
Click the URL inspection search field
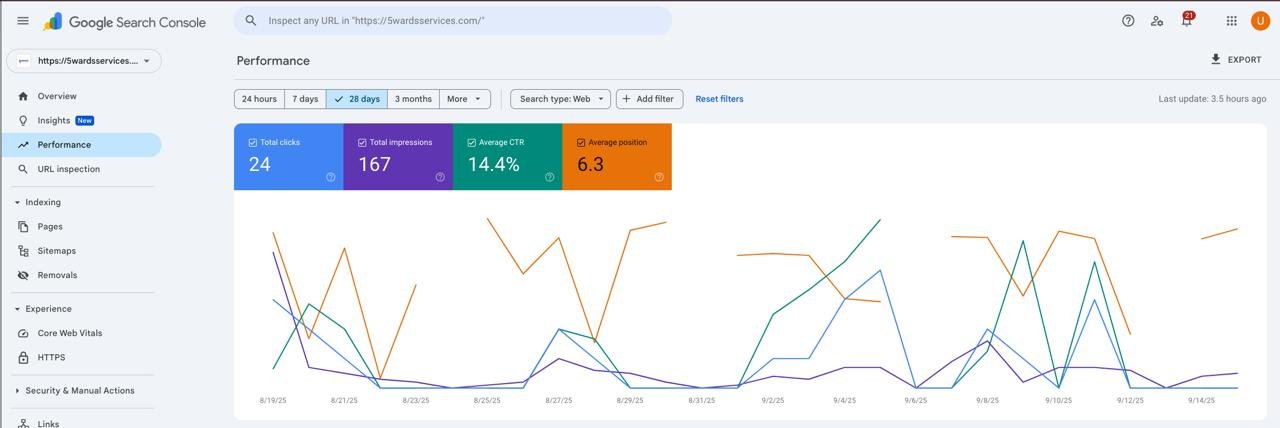(460, 21)
